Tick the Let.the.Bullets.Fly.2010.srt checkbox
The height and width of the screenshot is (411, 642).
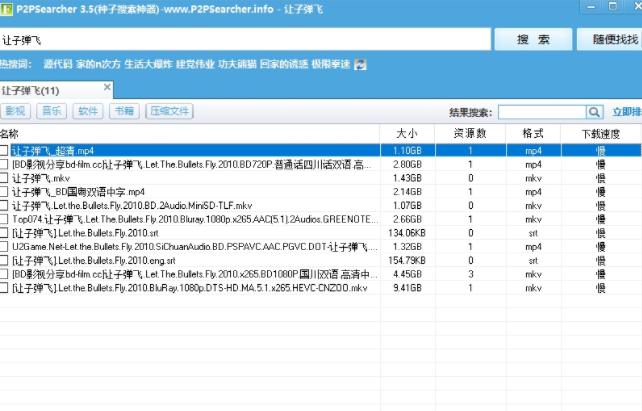click(4, 233)
